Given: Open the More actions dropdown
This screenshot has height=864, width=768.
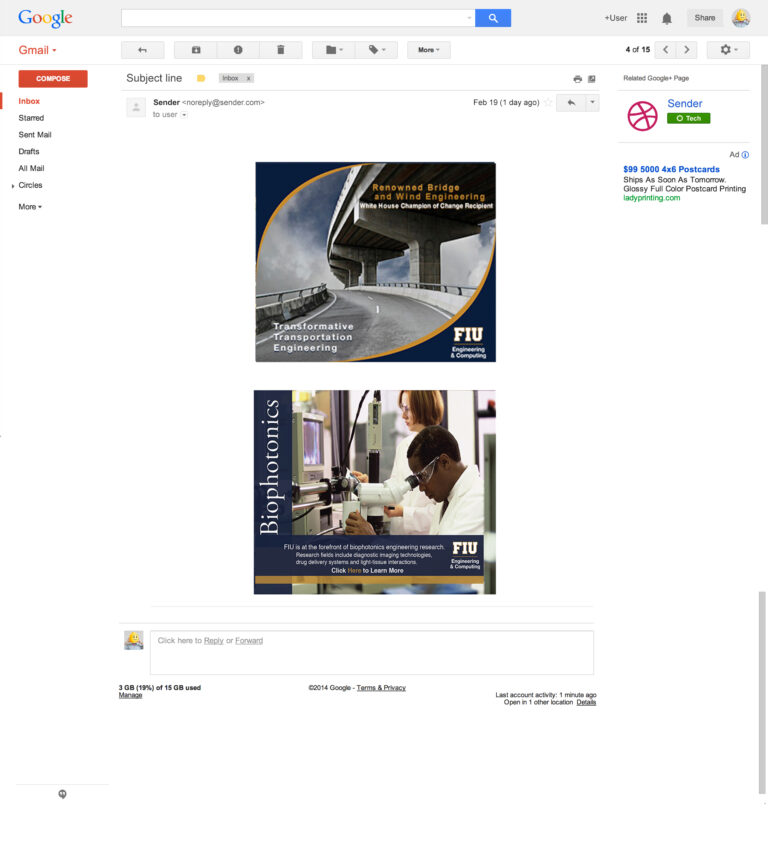Looking at the screenshot, I should (429, 50).
